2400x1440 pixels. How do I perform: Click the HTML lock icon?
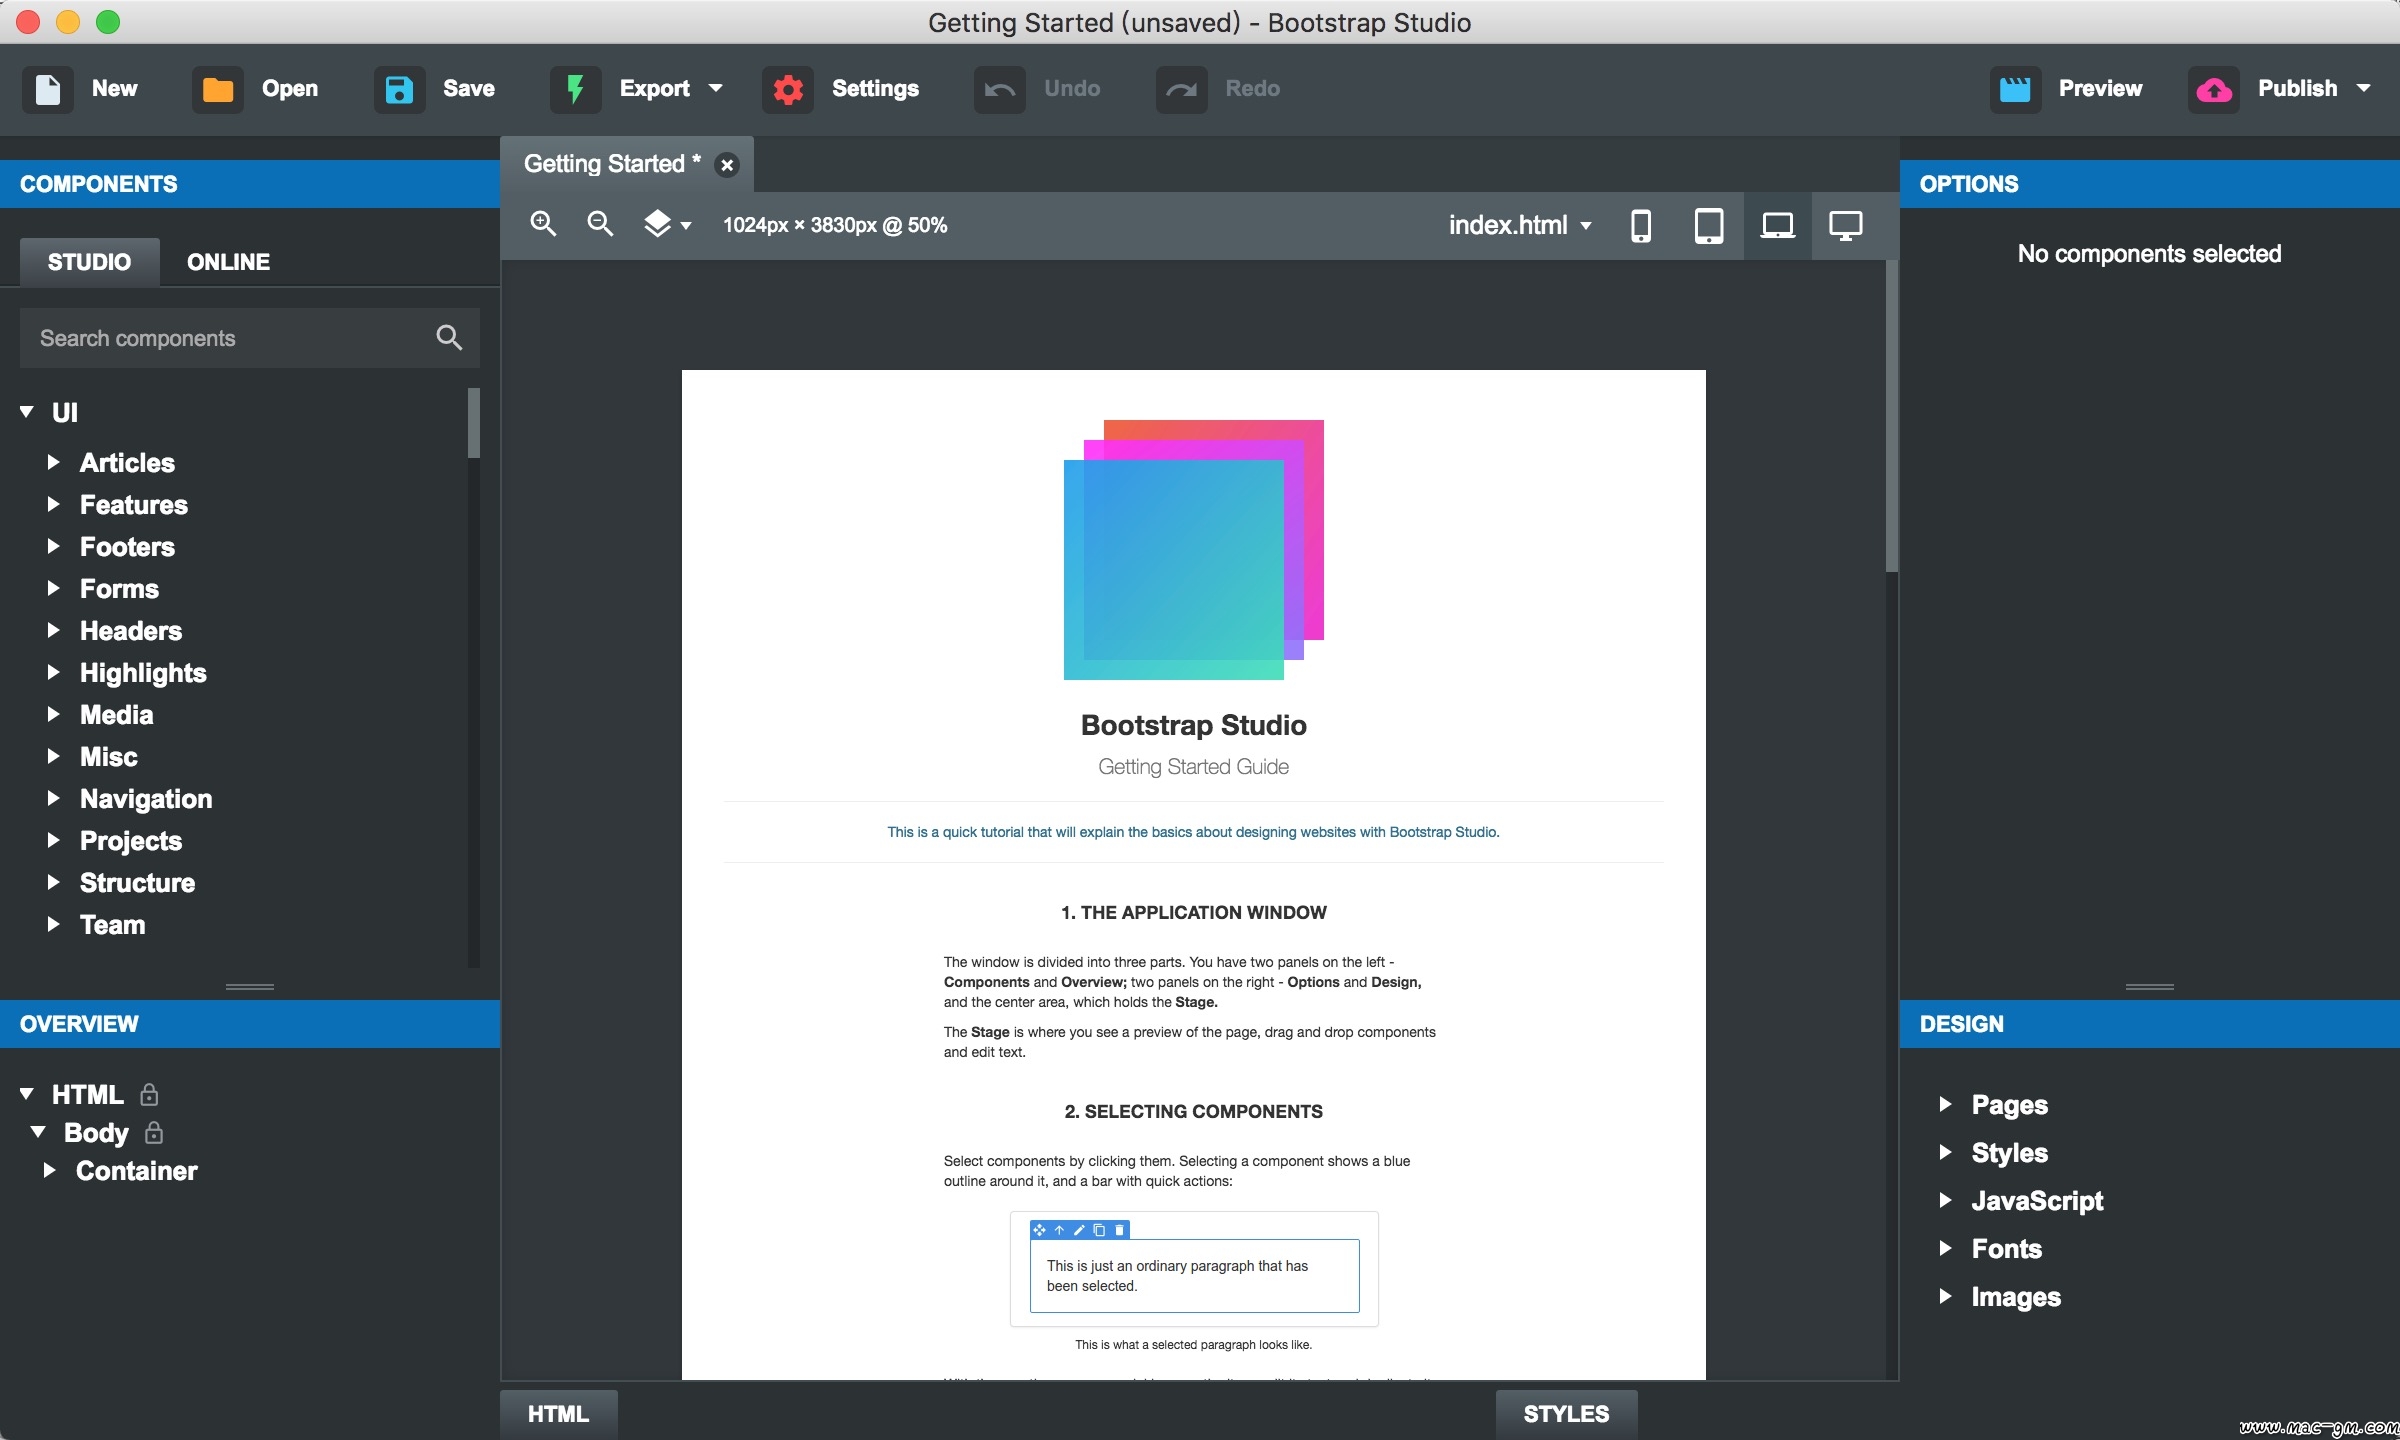[149, 1095]
